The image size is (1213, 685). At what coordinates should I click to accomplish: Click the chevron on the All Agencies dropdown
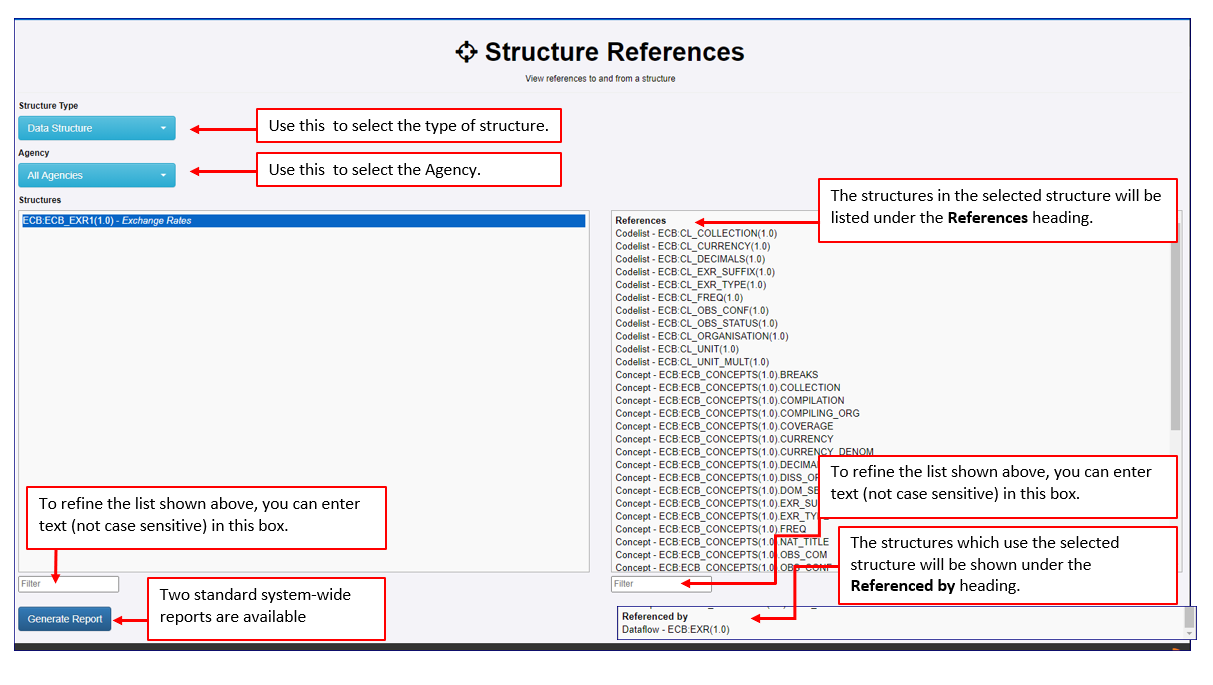(165, 175)
